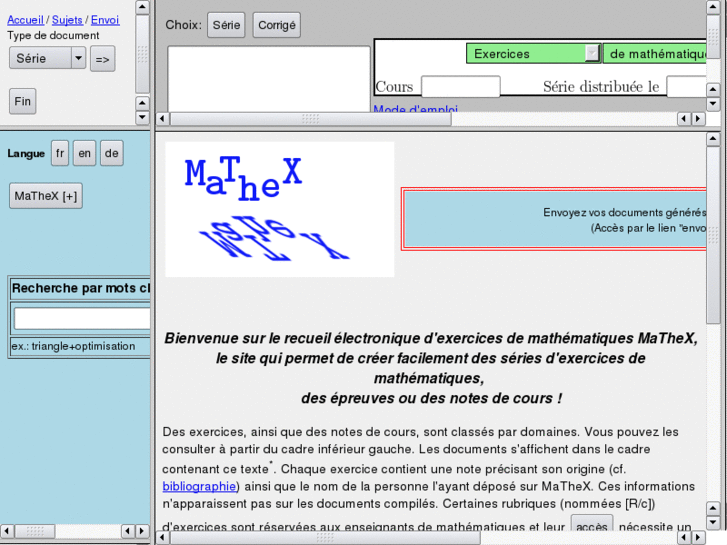Image resolution: width=727 pixels, height=545 pixels.
Task: Expand the MaTheX [+] button
Action: click(x=46, y=196)
